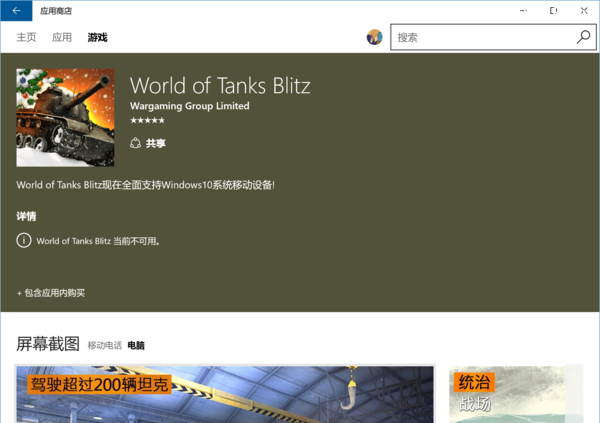Click the search magnifier icon
The image size is (600, 423).
(x=583, y=37)
